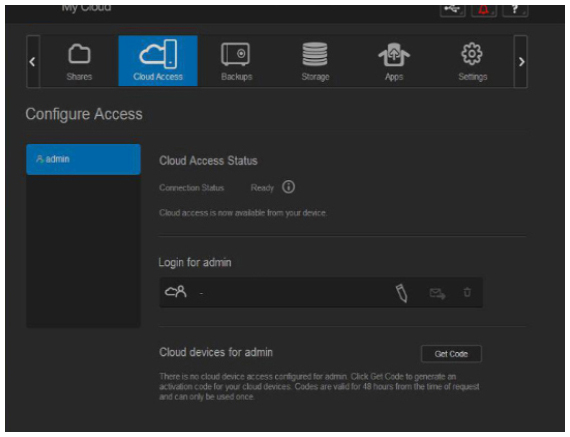Click the 'Connection Status' label
The width and height of the screenshot is (570, 437).
pos(192,188)
